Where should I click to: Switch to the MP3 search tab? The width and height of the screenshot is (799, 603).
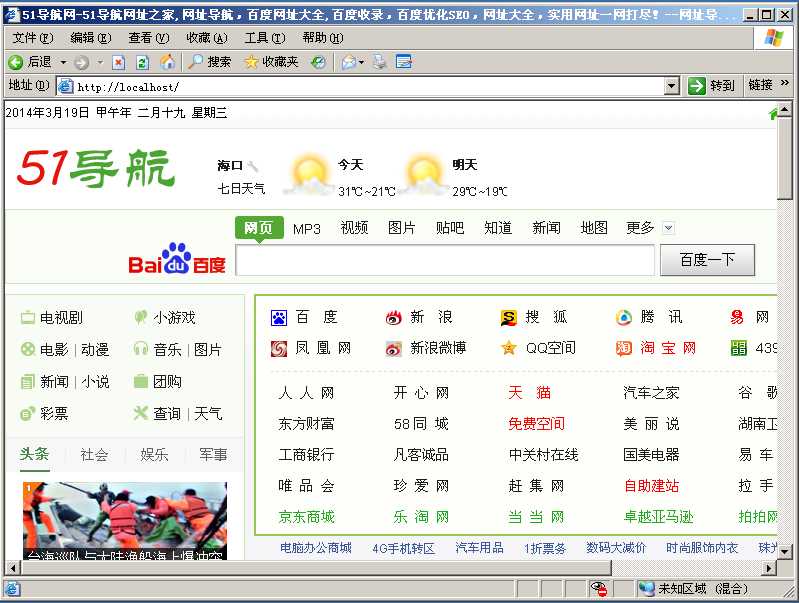(x=307, y=229)
